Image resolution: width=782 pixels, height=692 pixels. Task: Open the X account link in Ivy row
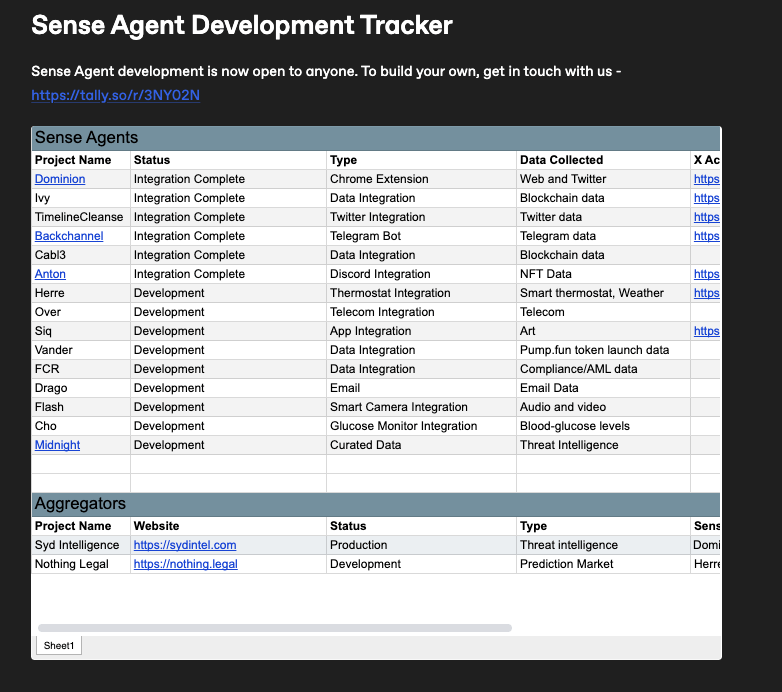(x=706, y=198)
